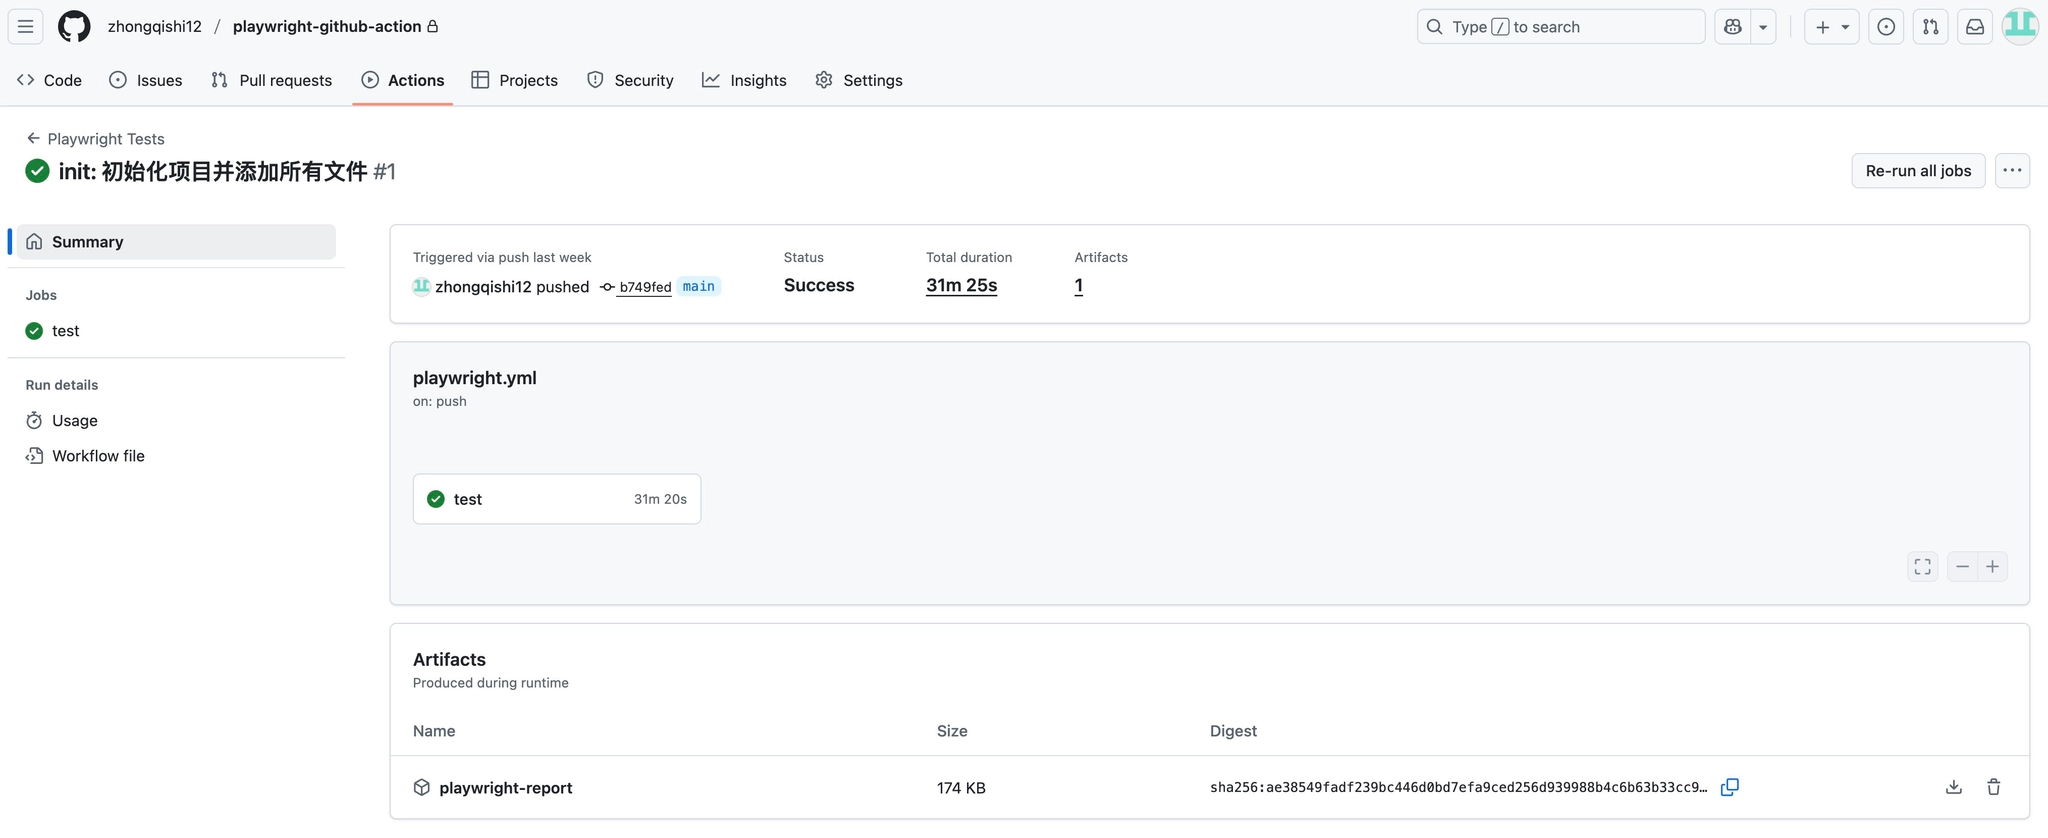Open the Issues tab
The image size is (2048, 838).
(146, 80)
